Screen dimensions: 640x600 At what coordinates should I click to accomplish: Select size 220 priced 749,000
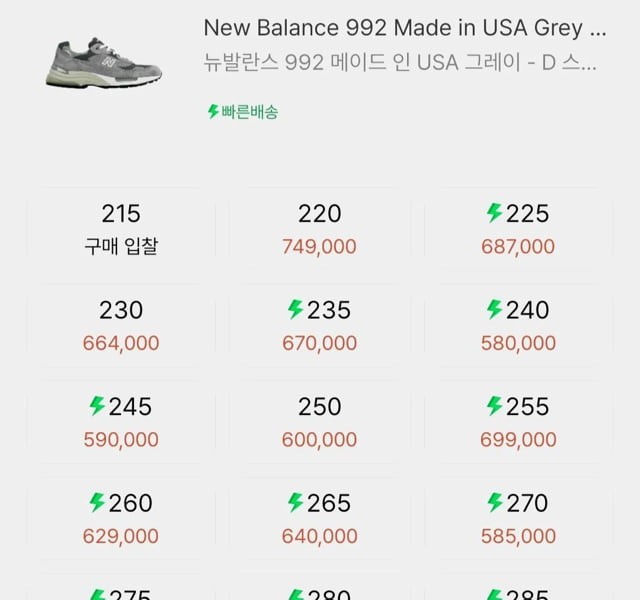point(319,229)
